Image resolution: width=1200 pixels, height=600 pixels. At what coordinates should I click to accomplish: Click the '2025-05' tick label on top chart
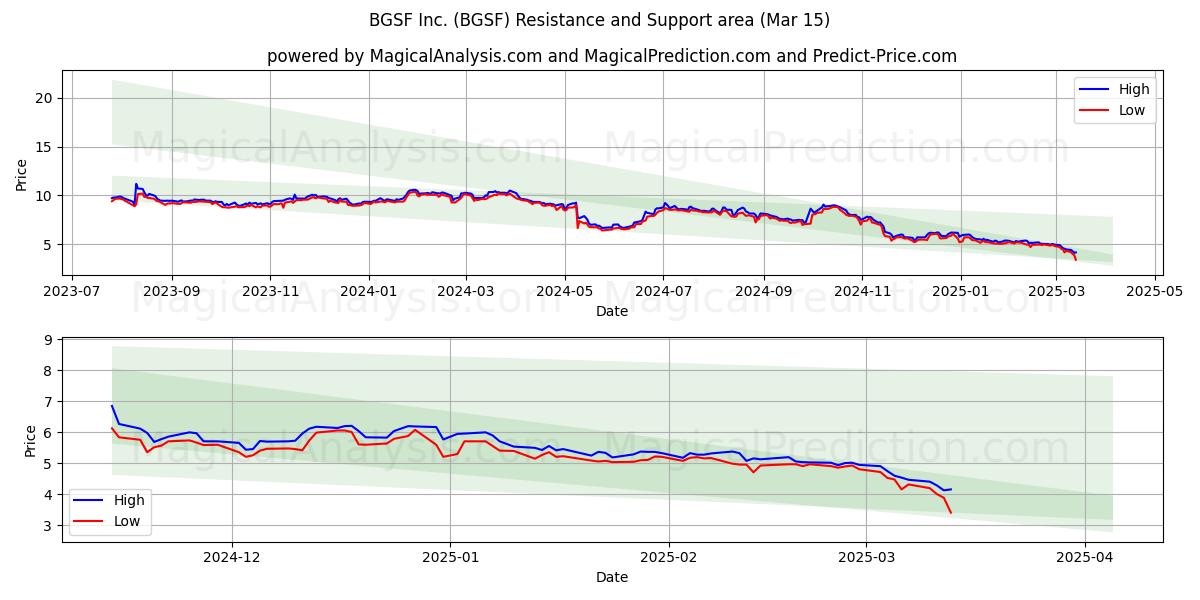(1155, 291)
